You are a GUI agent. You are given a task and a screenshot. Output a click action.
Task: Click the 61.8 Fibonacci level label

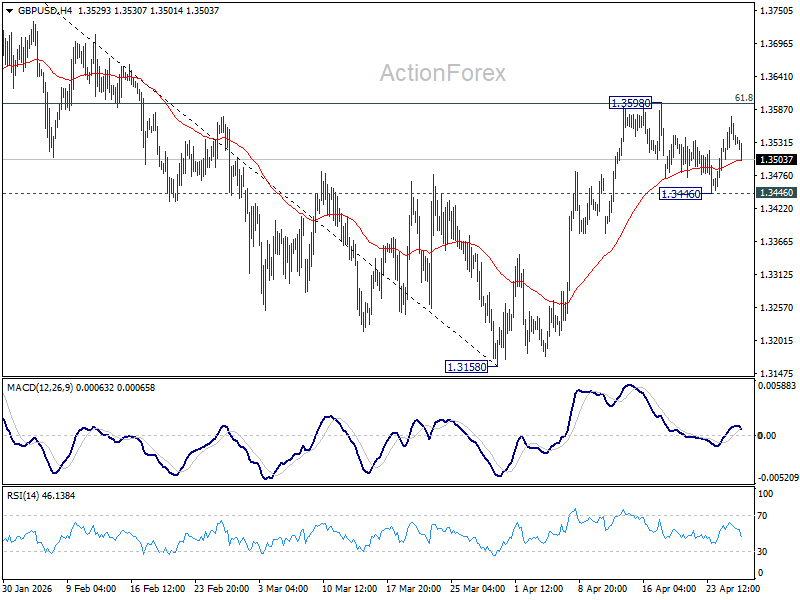743,97
